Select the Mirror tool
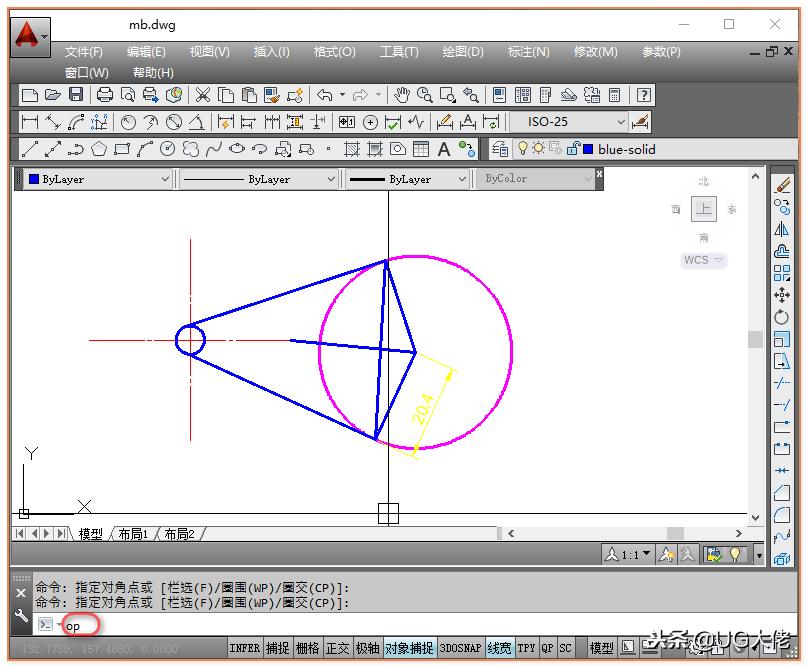 (782, 229)
